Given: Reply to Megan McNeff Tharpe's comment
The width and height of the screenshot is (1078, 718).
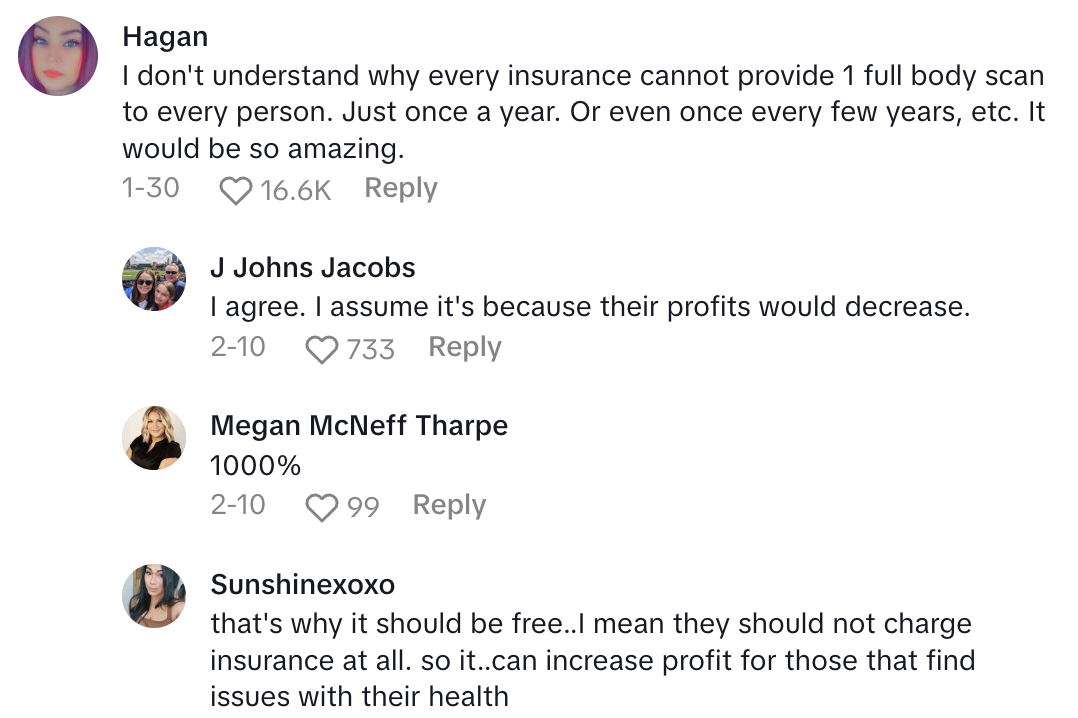Looking at the screenshot, I should [x=449, y=505].
